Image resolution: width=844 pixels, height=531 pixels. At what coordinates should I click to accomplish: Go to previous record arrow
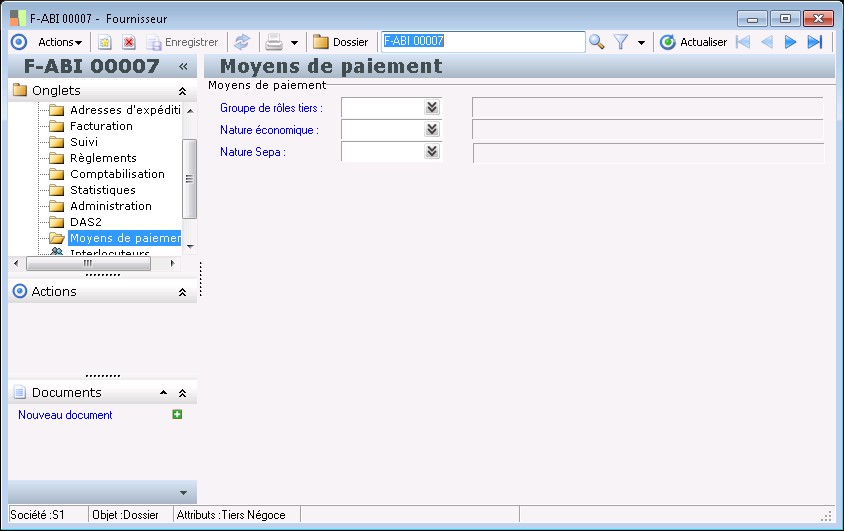coord(767,42)
